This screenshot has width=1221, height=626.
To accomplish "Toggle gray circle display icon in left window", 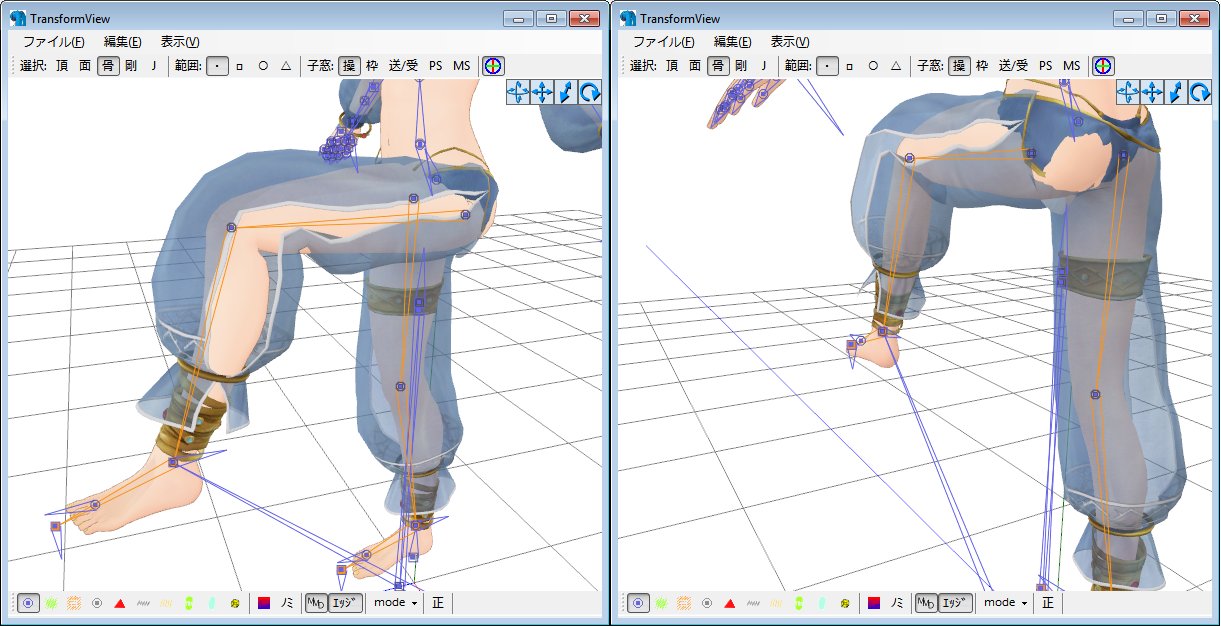I will (97, 603).
